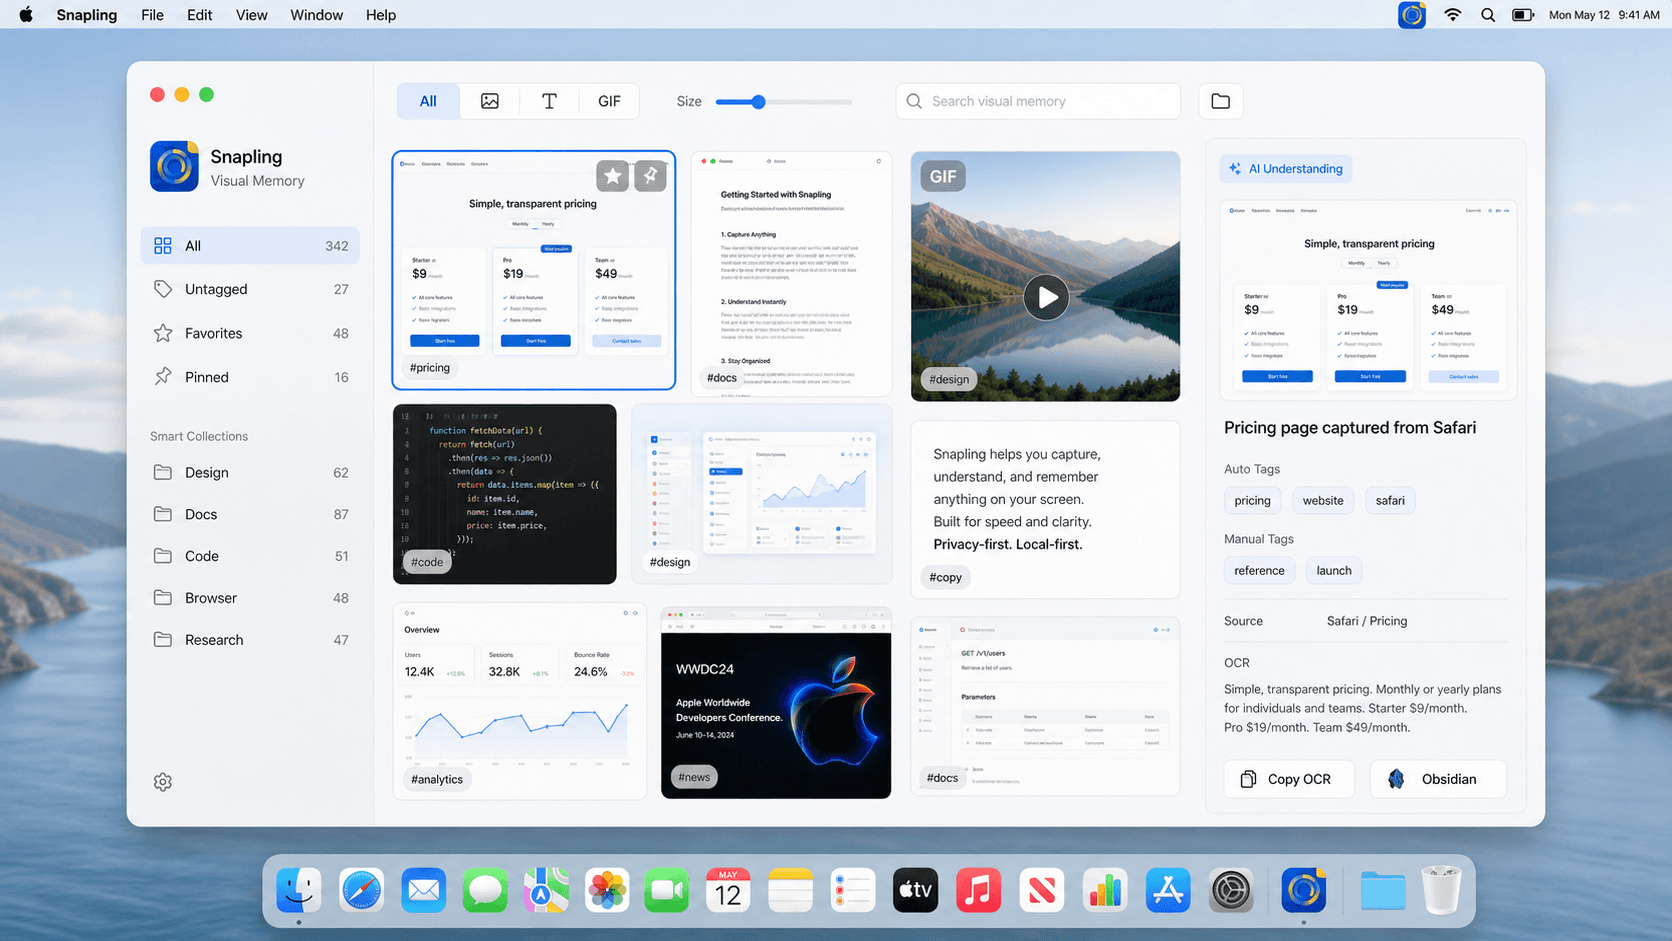Open Photos from the Dock

(x=607, y=890)
